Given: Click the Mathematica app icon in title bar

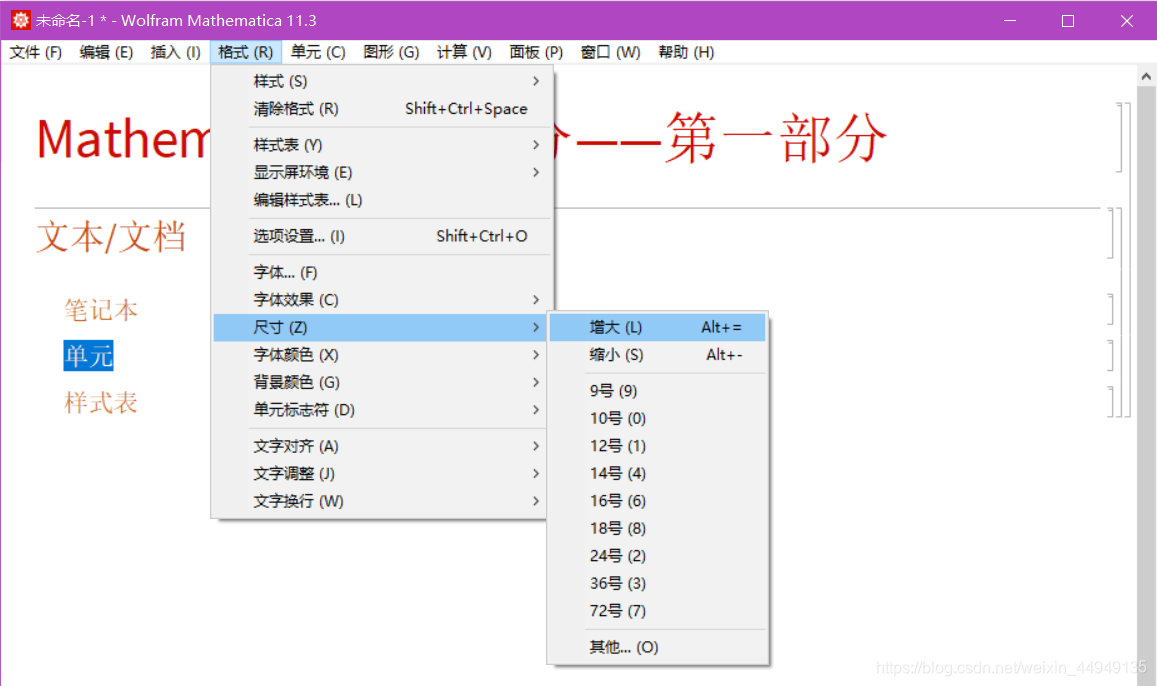Looking at the screenshot, I should [21, 20].
